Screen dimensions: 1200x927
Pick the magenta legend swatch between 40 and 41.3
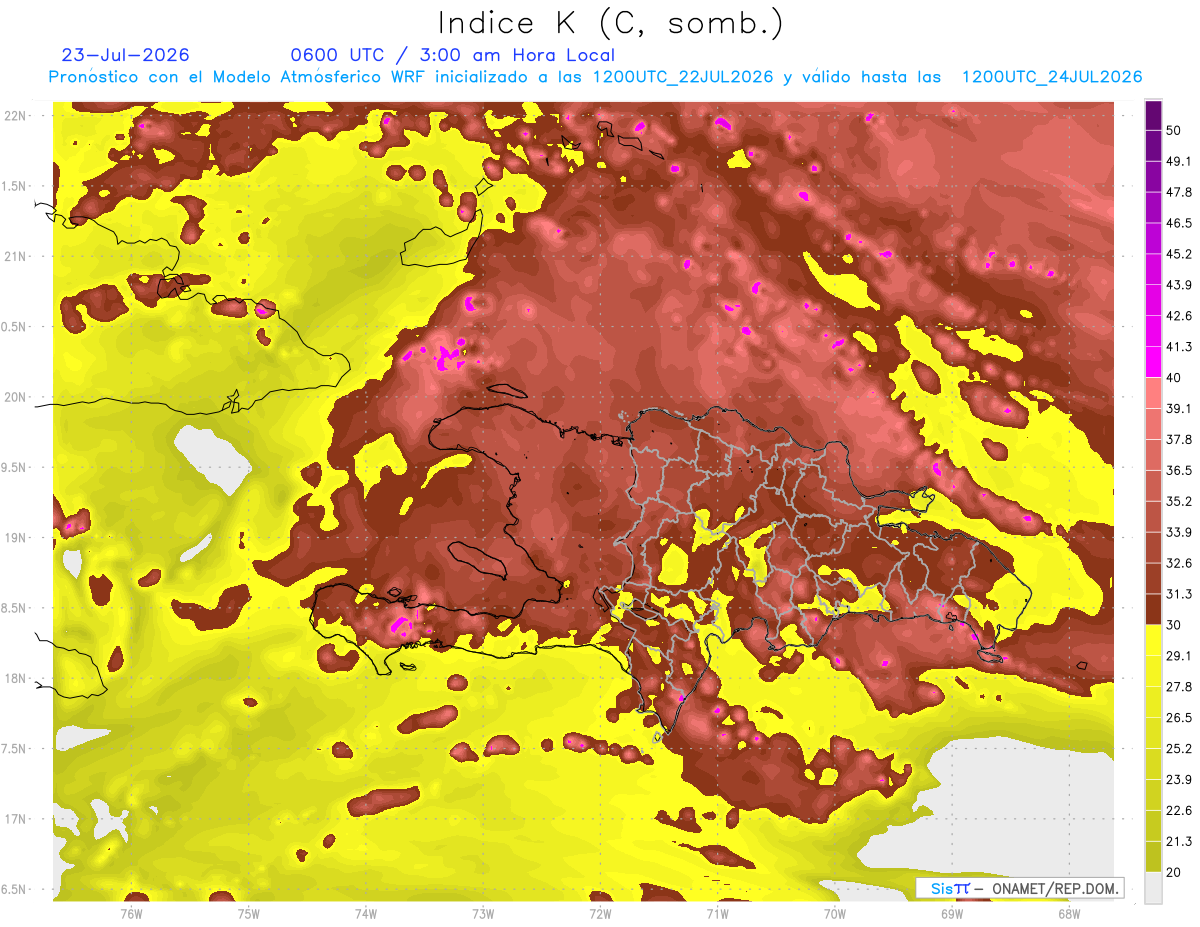pos(1153,362)
